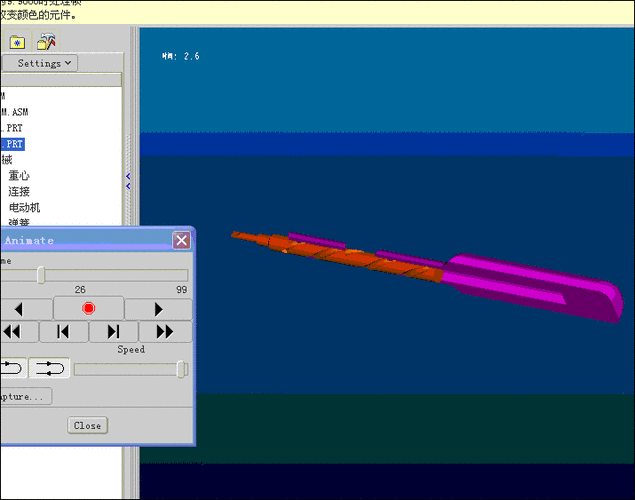This screenshot has height=500, width=635.
Task: Toggle the reverse-at-end playback mode
Action: tap(50, 368)
